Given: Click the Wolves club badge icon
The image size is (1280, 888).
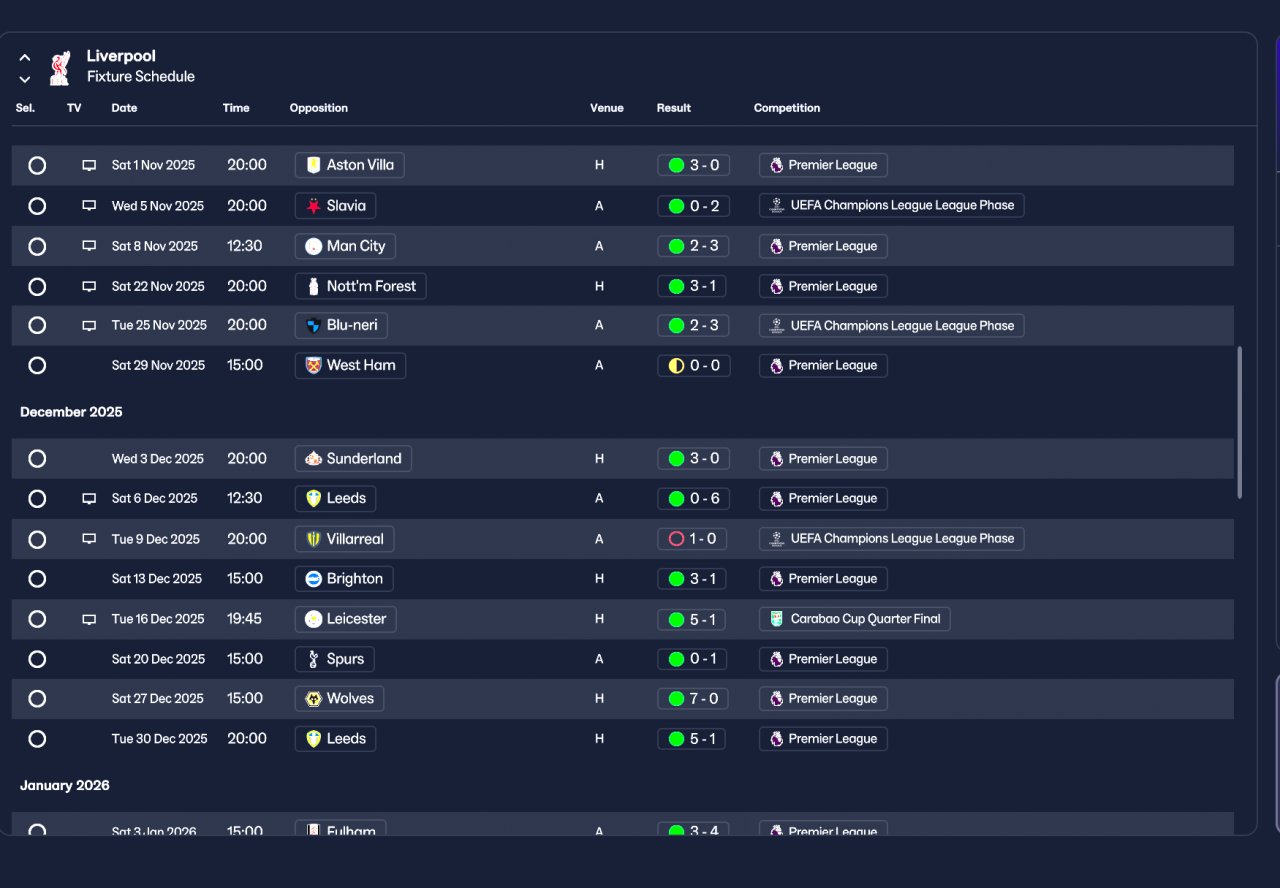Looking at the screenshot, I should point(314,699).
